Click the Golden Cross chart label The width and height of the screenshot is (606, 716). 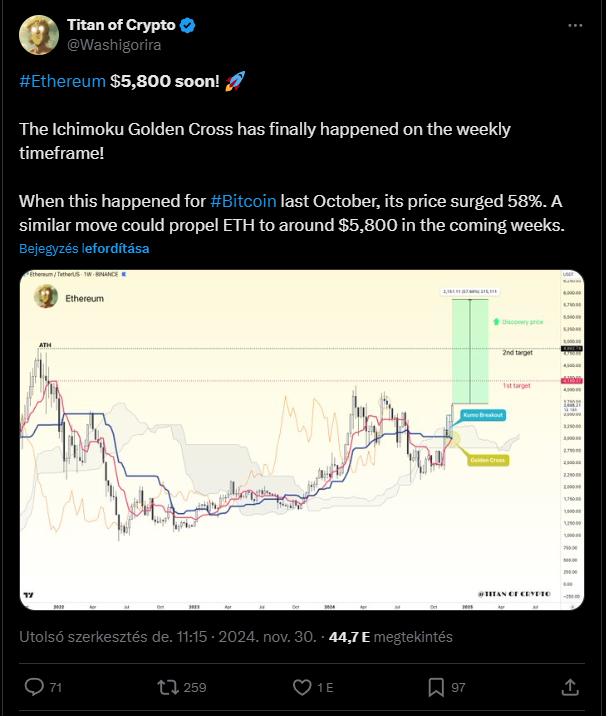(x=488, y=460)
